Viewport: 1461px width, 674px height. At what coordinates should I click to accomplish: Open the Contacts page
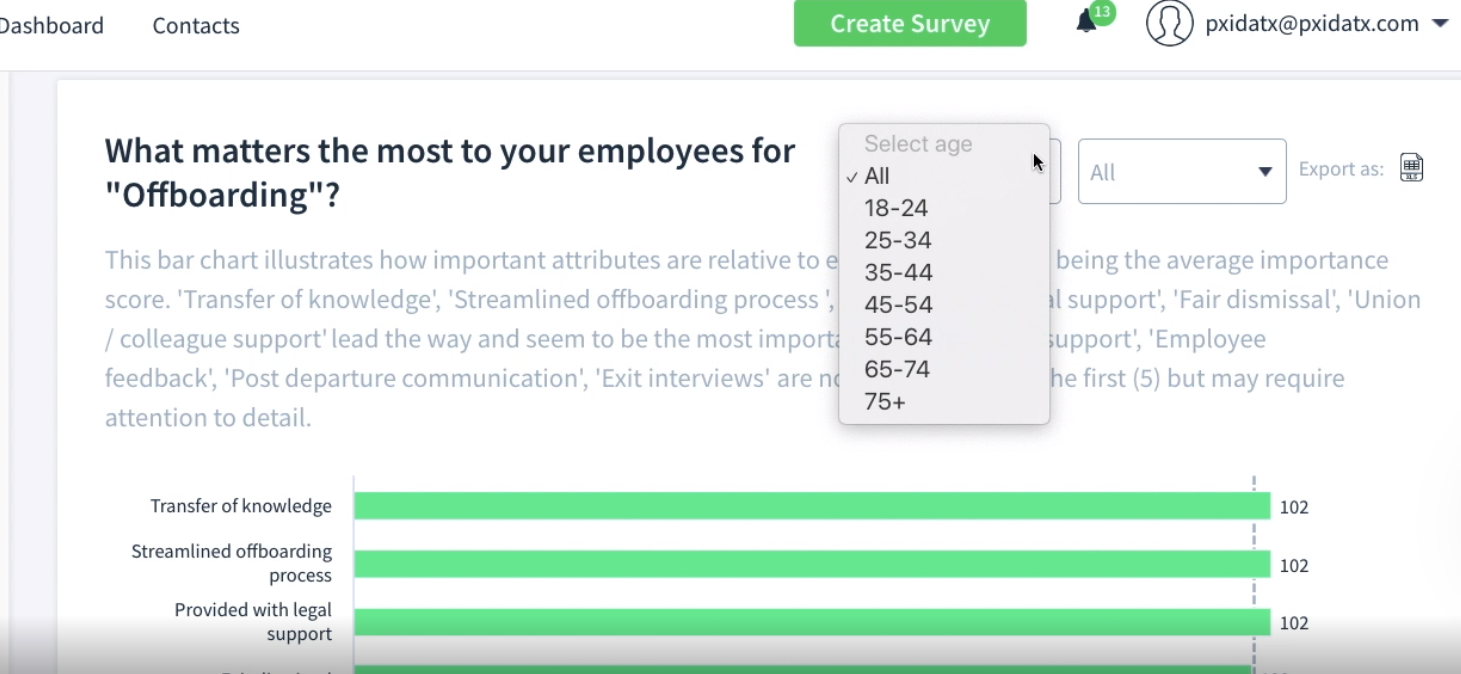tap(196, 26)
